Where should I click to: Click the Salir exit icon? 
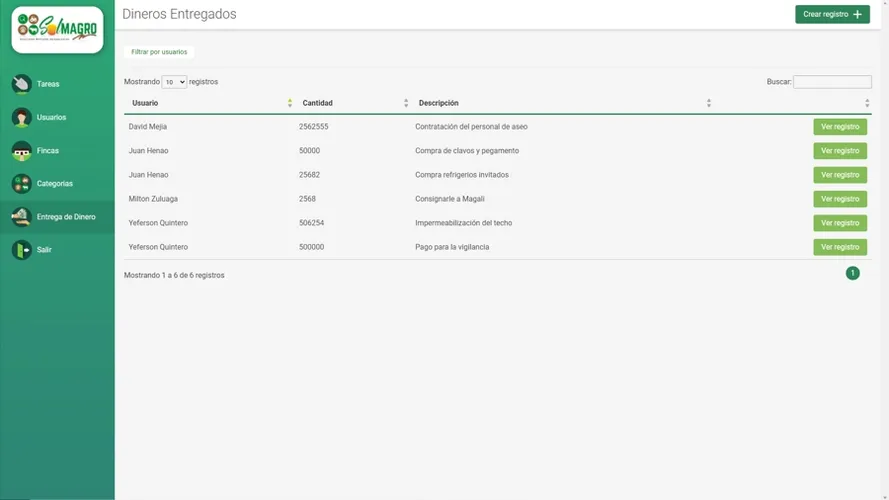point(21,250)
